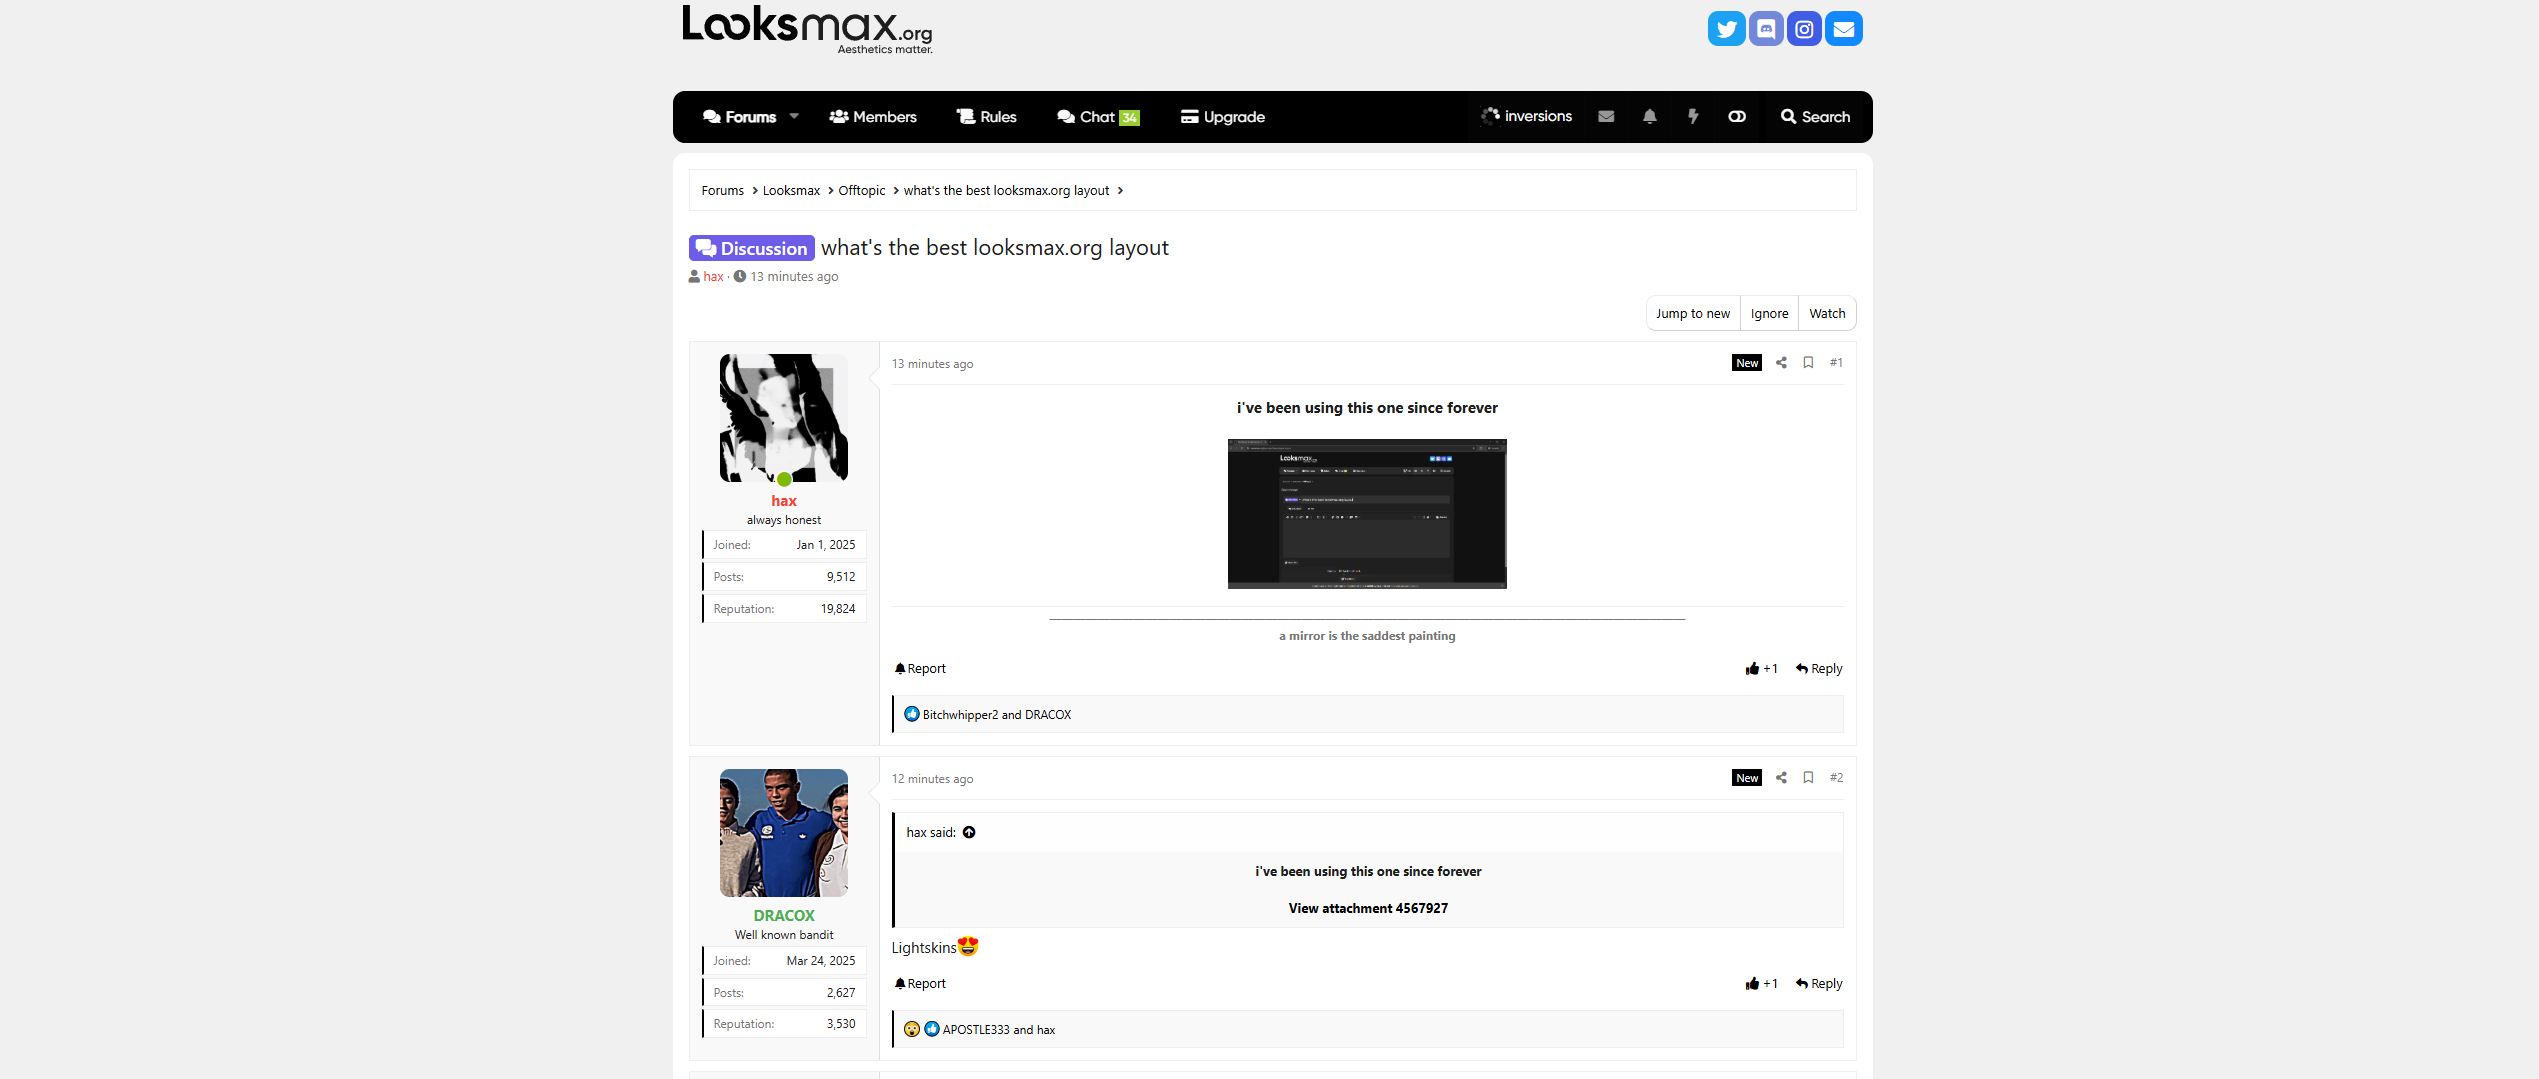The image size is (2539, 1079).
Task: Go to the Members page
Action: click(873, 117)
